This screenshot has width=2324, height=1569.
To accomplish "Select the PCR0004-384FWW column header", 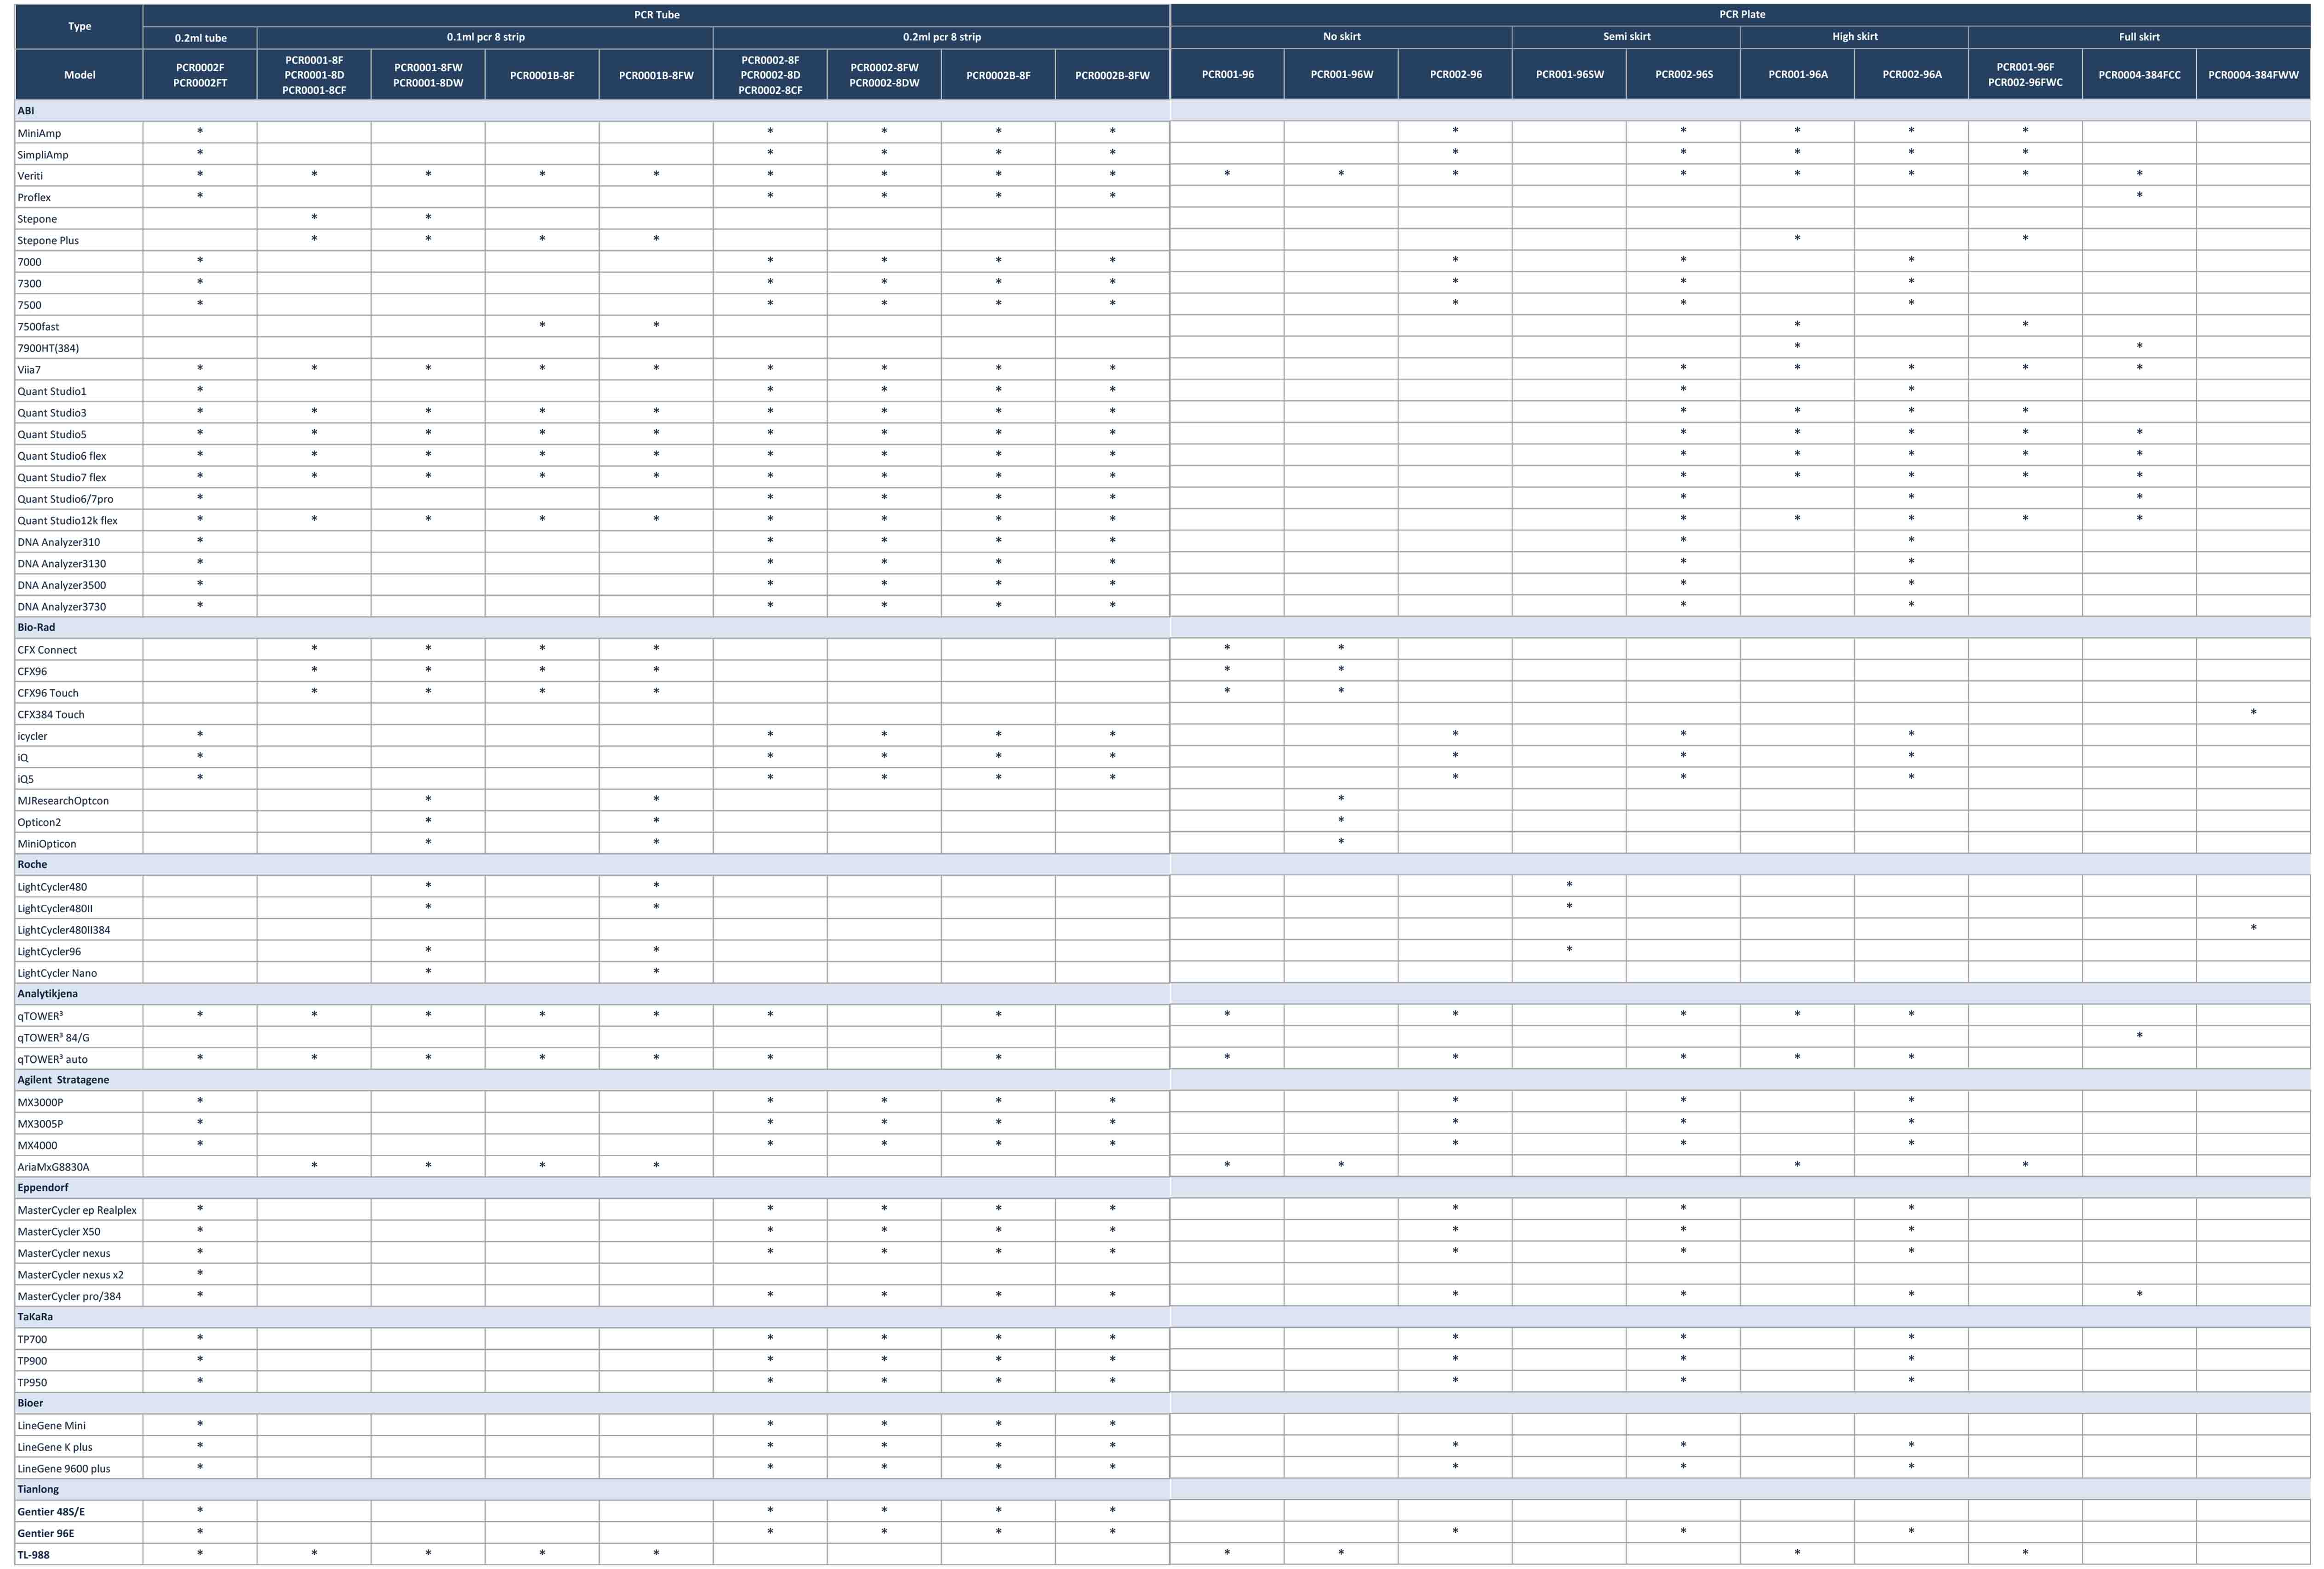I will pos(2253,75).
